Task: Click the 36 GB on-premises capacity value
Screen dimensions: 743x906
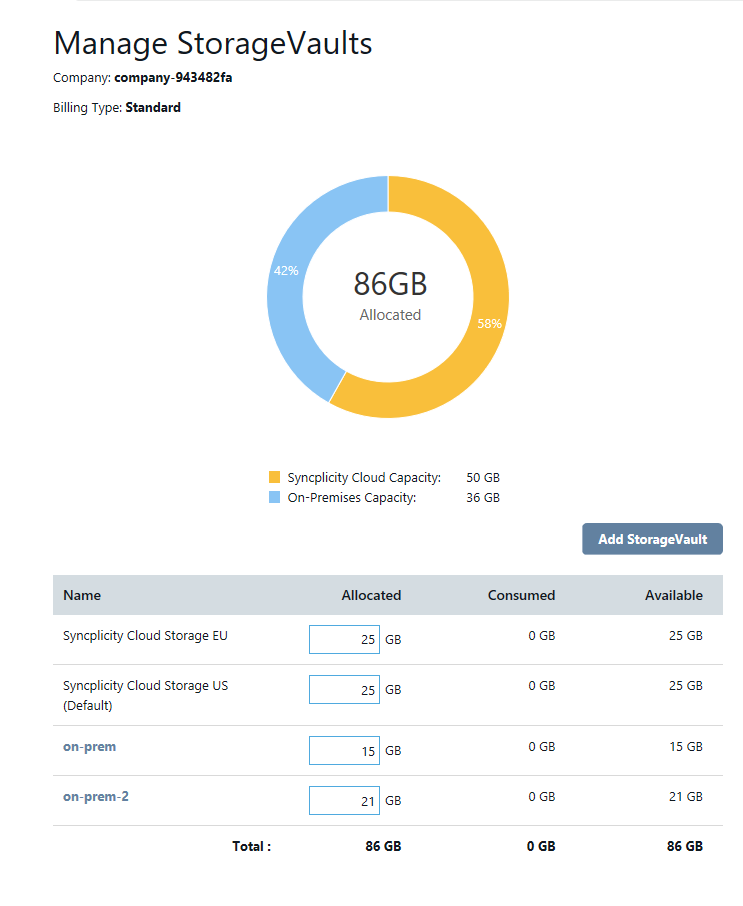Action: [x=483, y=497]
